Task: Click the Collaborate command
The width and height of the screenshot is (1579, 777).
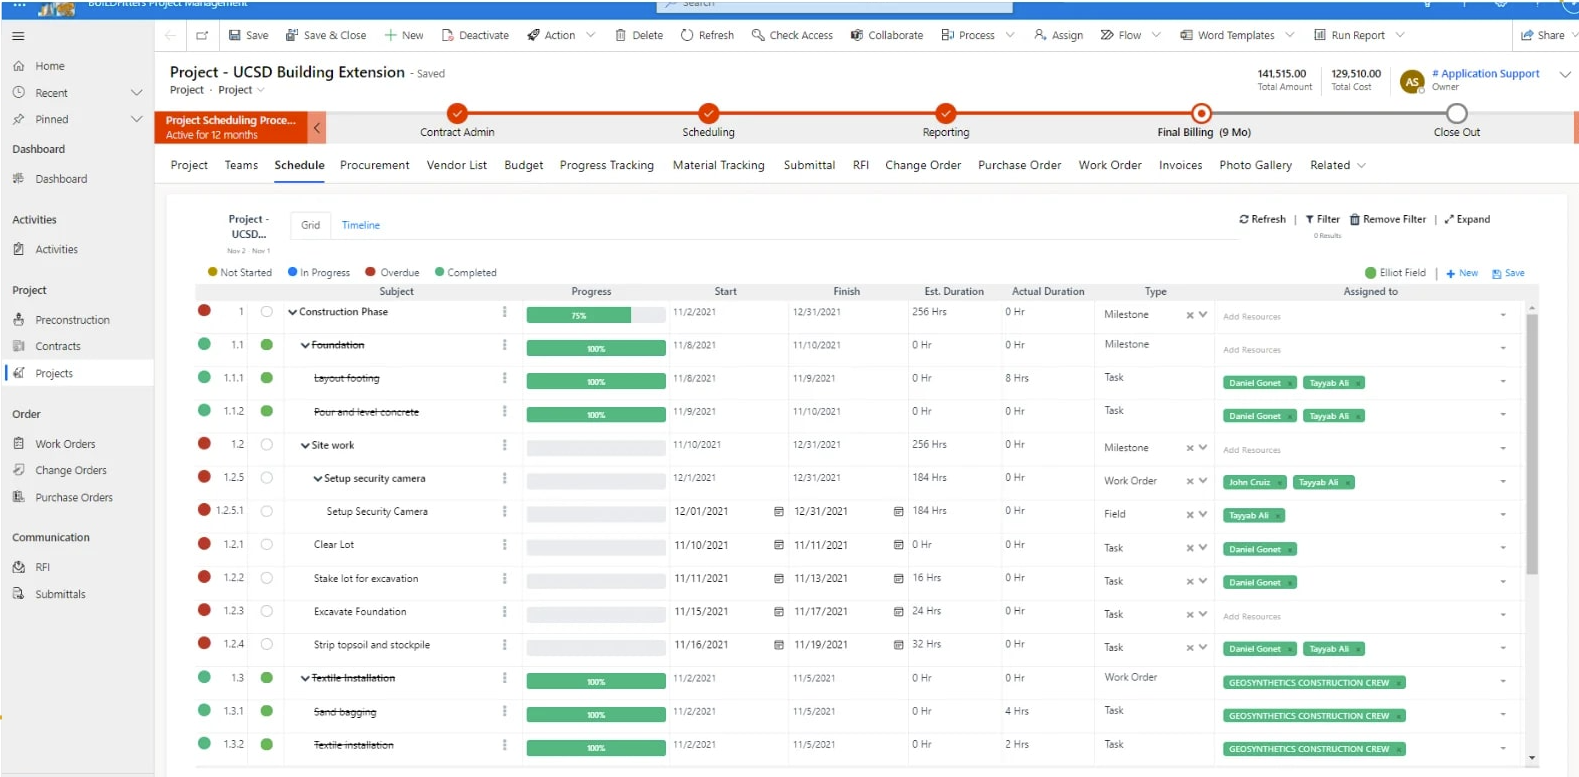Action: coord(887,35)
